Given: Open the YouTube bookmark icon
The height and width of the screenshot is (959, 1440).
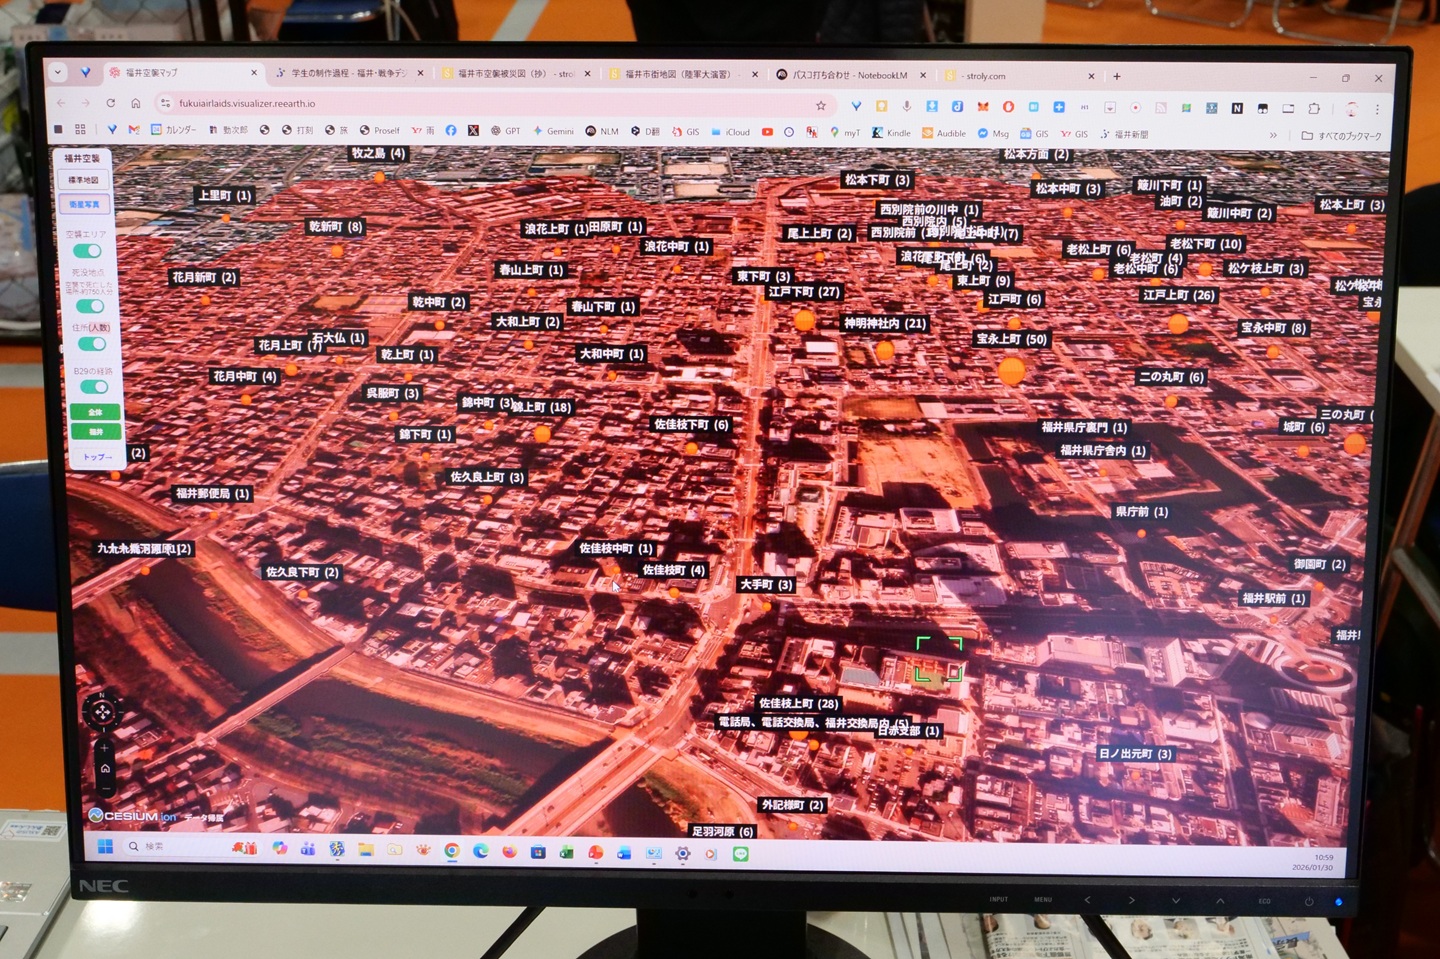Looking at the screenshot, I should [767, 132].
